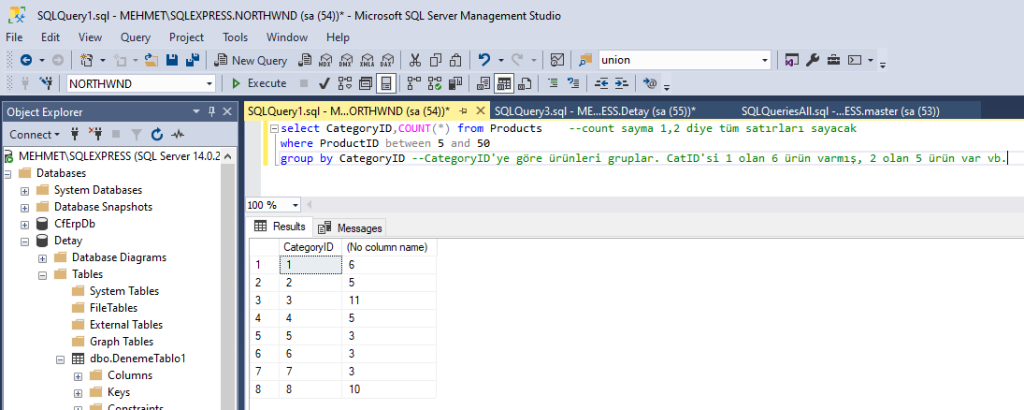Click the Paste icon

pyautogui.click(x=456, y=60)
